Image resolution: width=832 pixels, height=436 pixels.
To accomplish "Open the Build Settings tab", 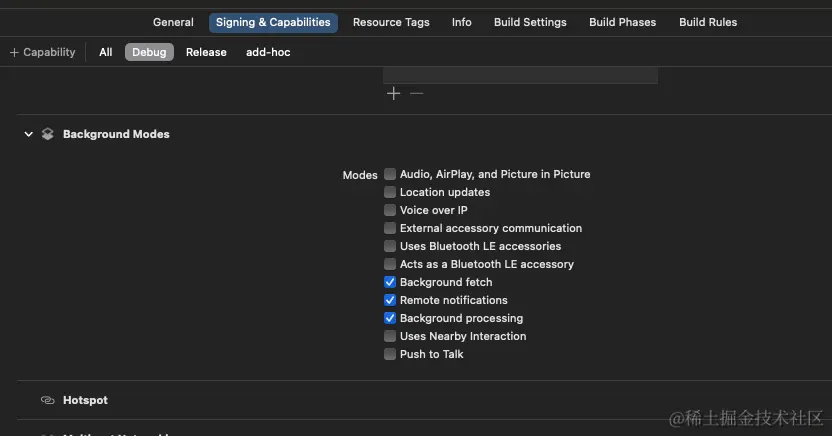I will [x=530, y=22].
